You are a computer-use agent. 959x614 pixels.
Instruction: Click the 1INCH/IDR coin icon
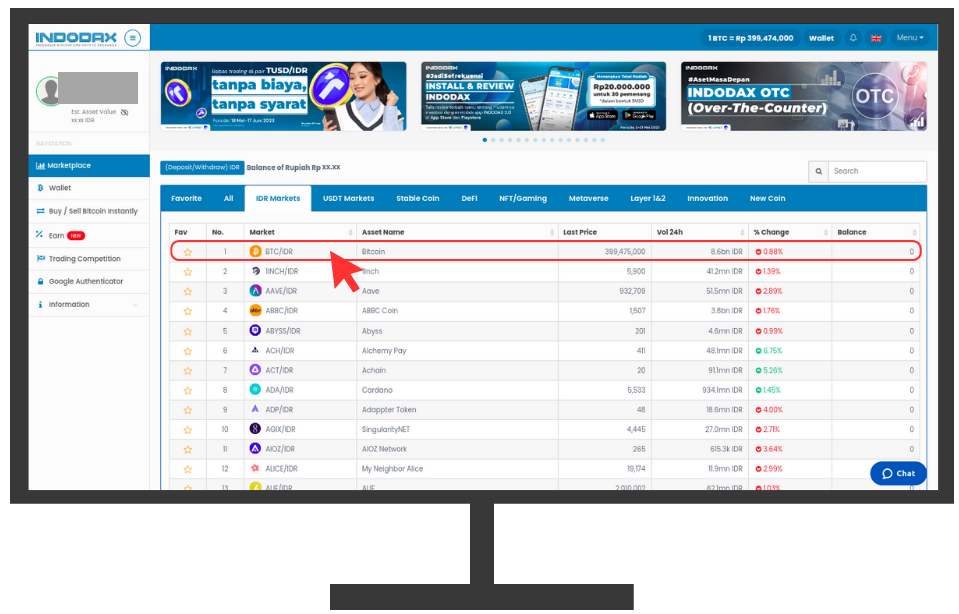click(x=256, y=271)
